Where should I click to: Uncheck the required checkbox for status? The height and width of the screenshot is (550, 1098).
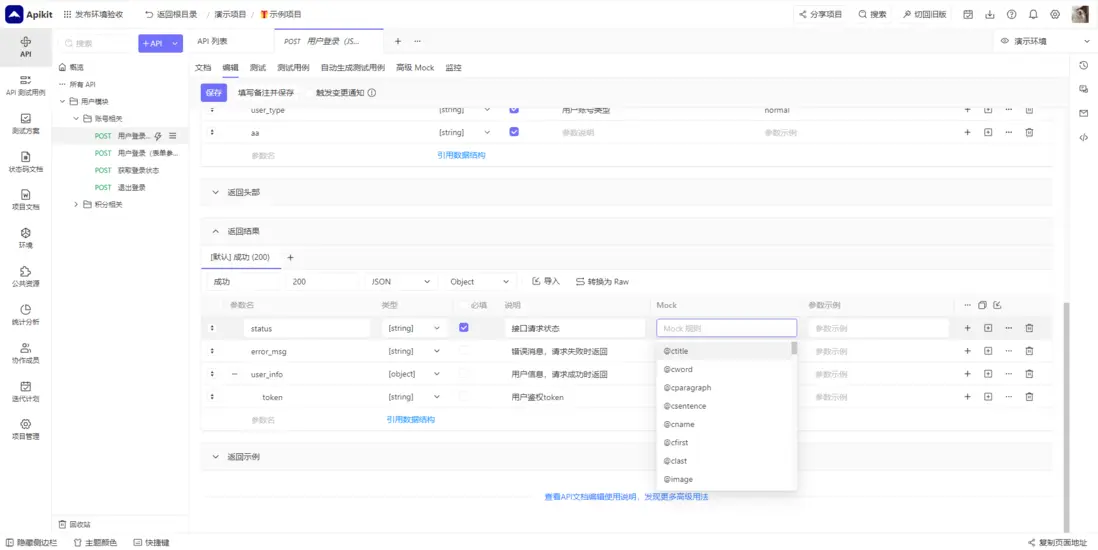pyautogui.click(x=464, y=328)
